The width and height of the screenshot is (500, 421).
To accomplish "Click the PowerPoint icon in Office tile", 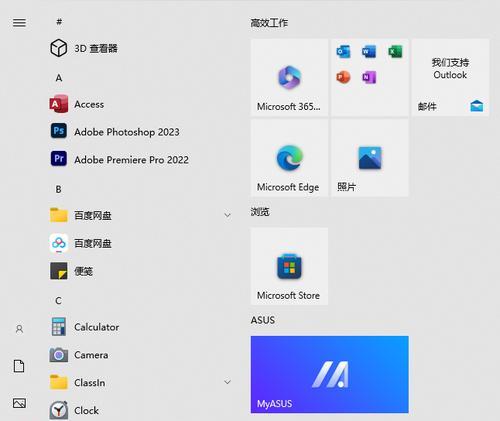I will (x=343, y=77).
